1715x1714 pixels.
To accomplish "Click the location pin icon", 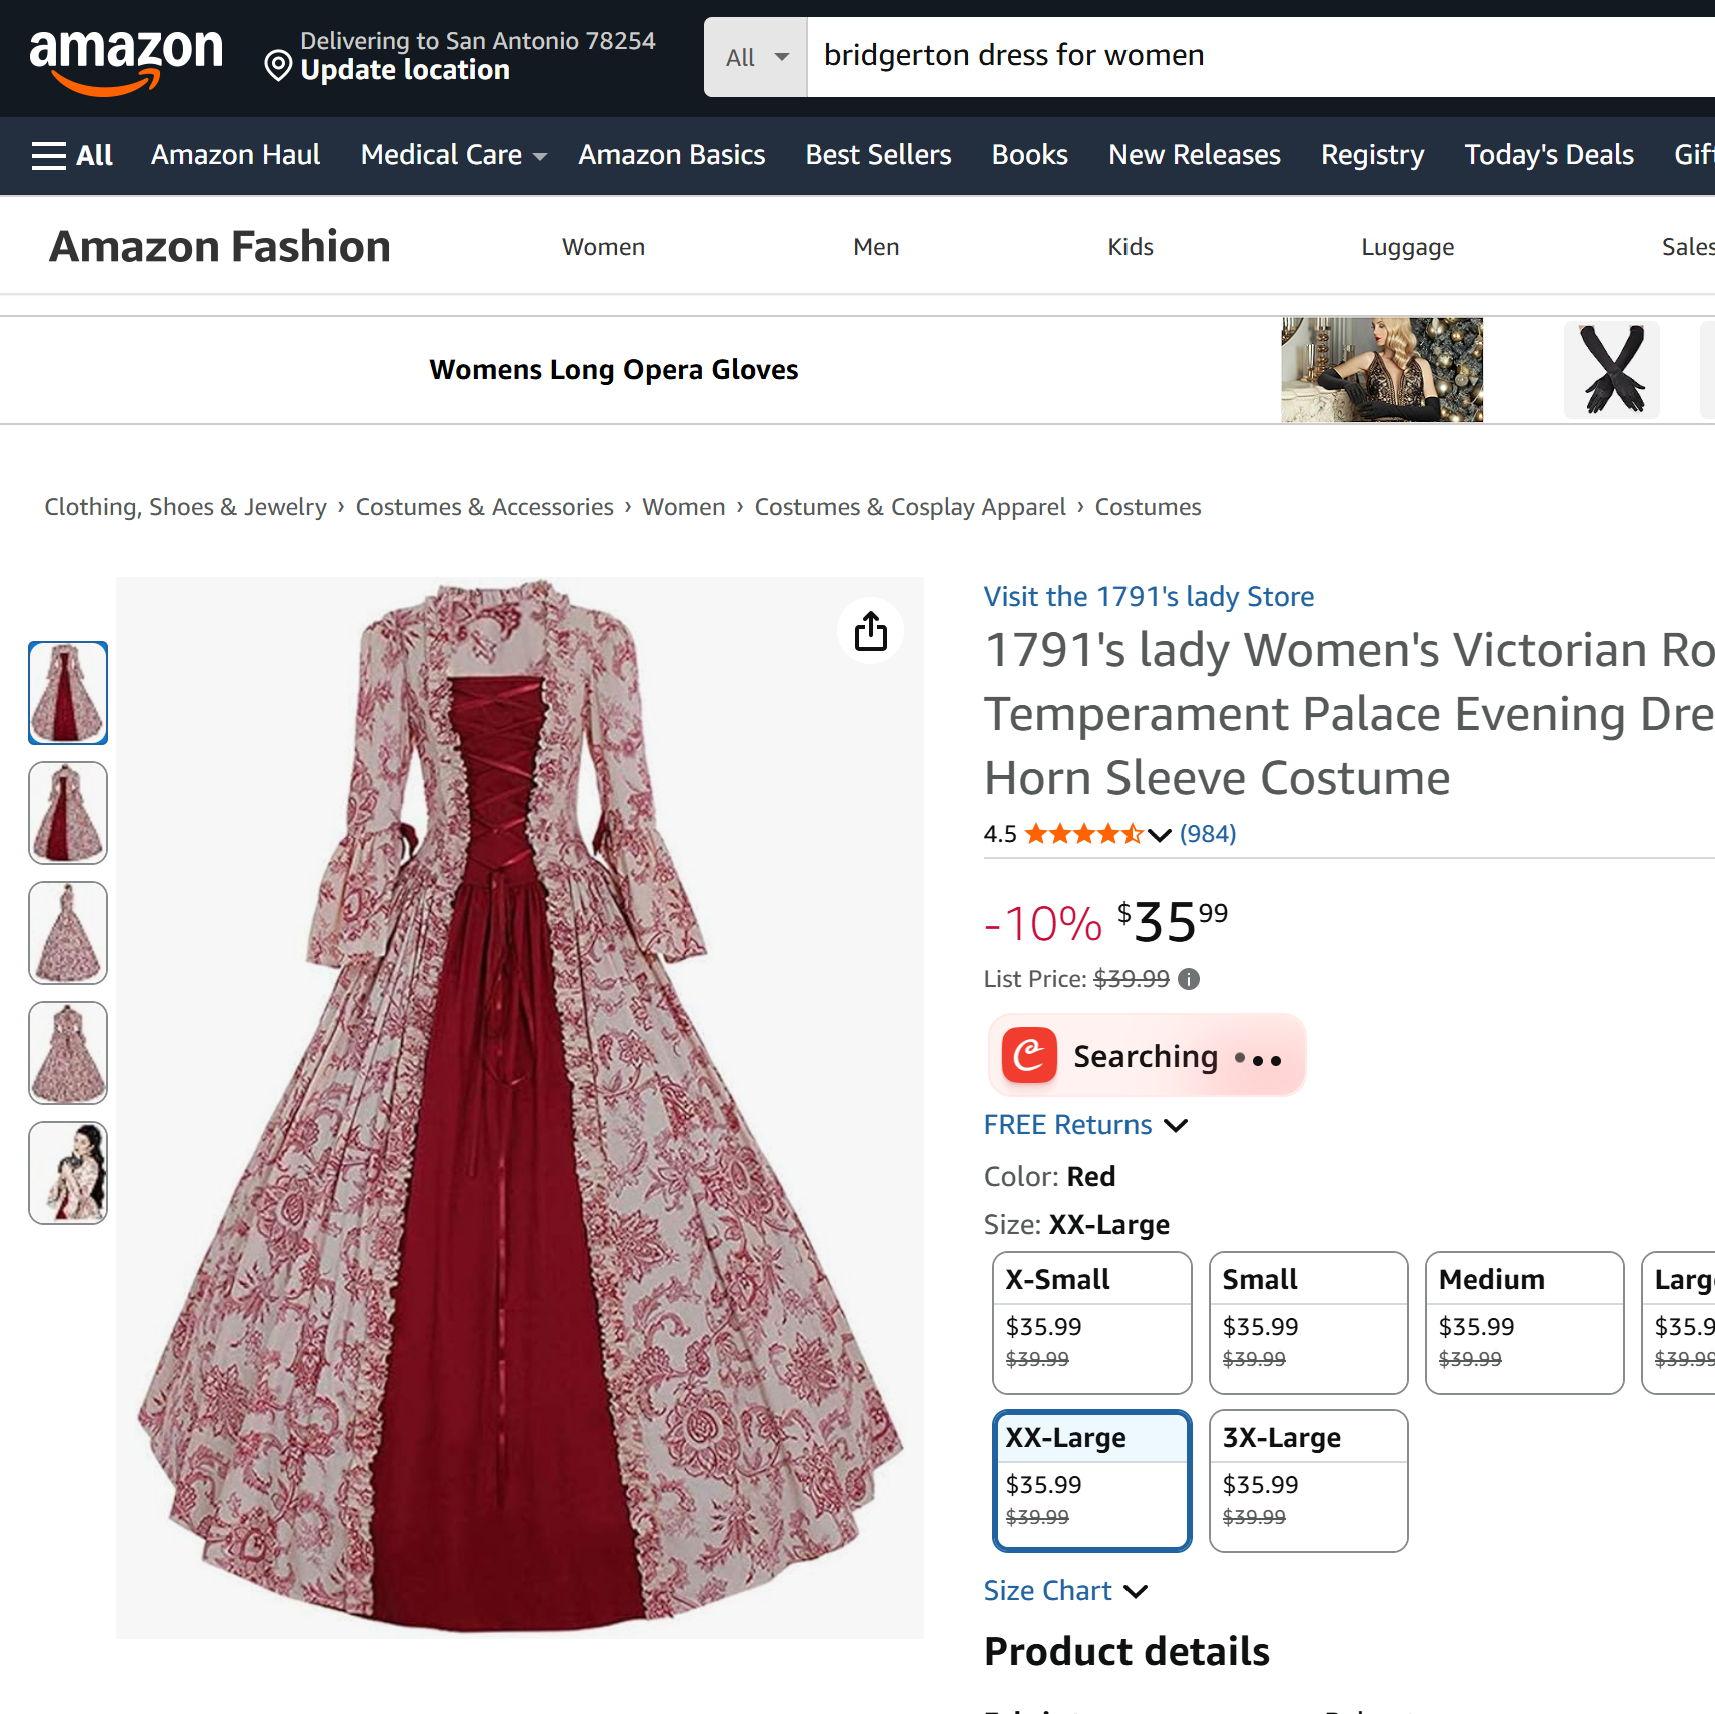I will pyautogui.click(x=277, y=68).
